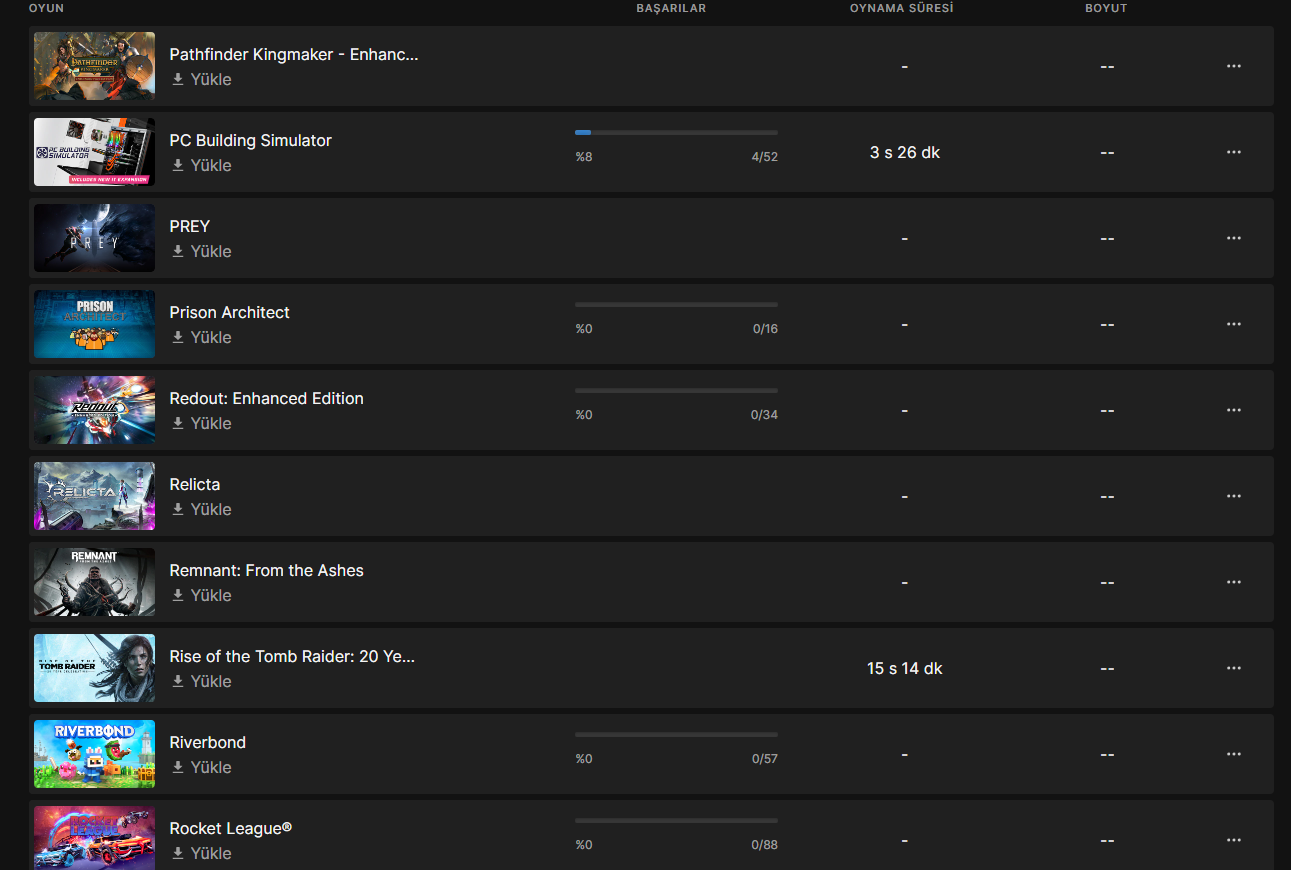The height and width of the screenshot is (870, 1291).
Task: Open the Pathfinder Kingmaker cover thumbnail
Action: point(94,66)
